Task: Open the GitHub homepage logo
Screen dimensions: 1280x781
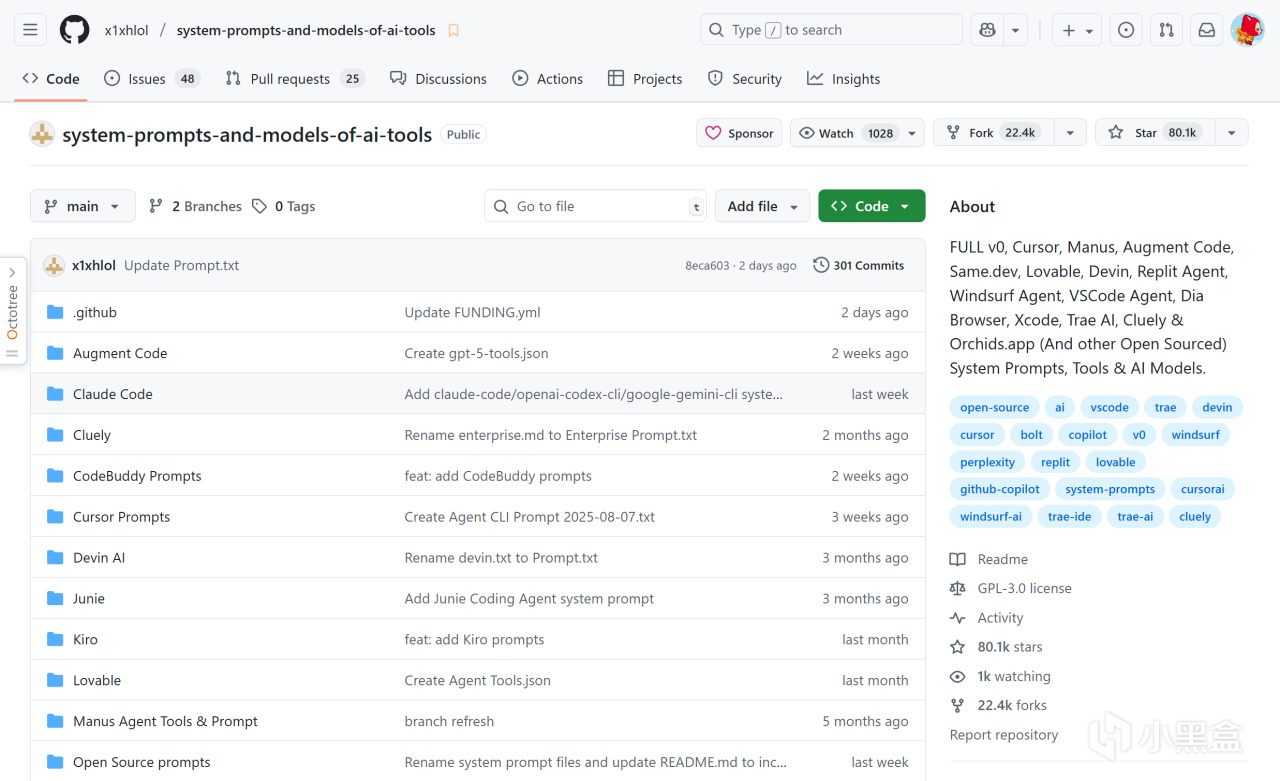Action: 74,30
